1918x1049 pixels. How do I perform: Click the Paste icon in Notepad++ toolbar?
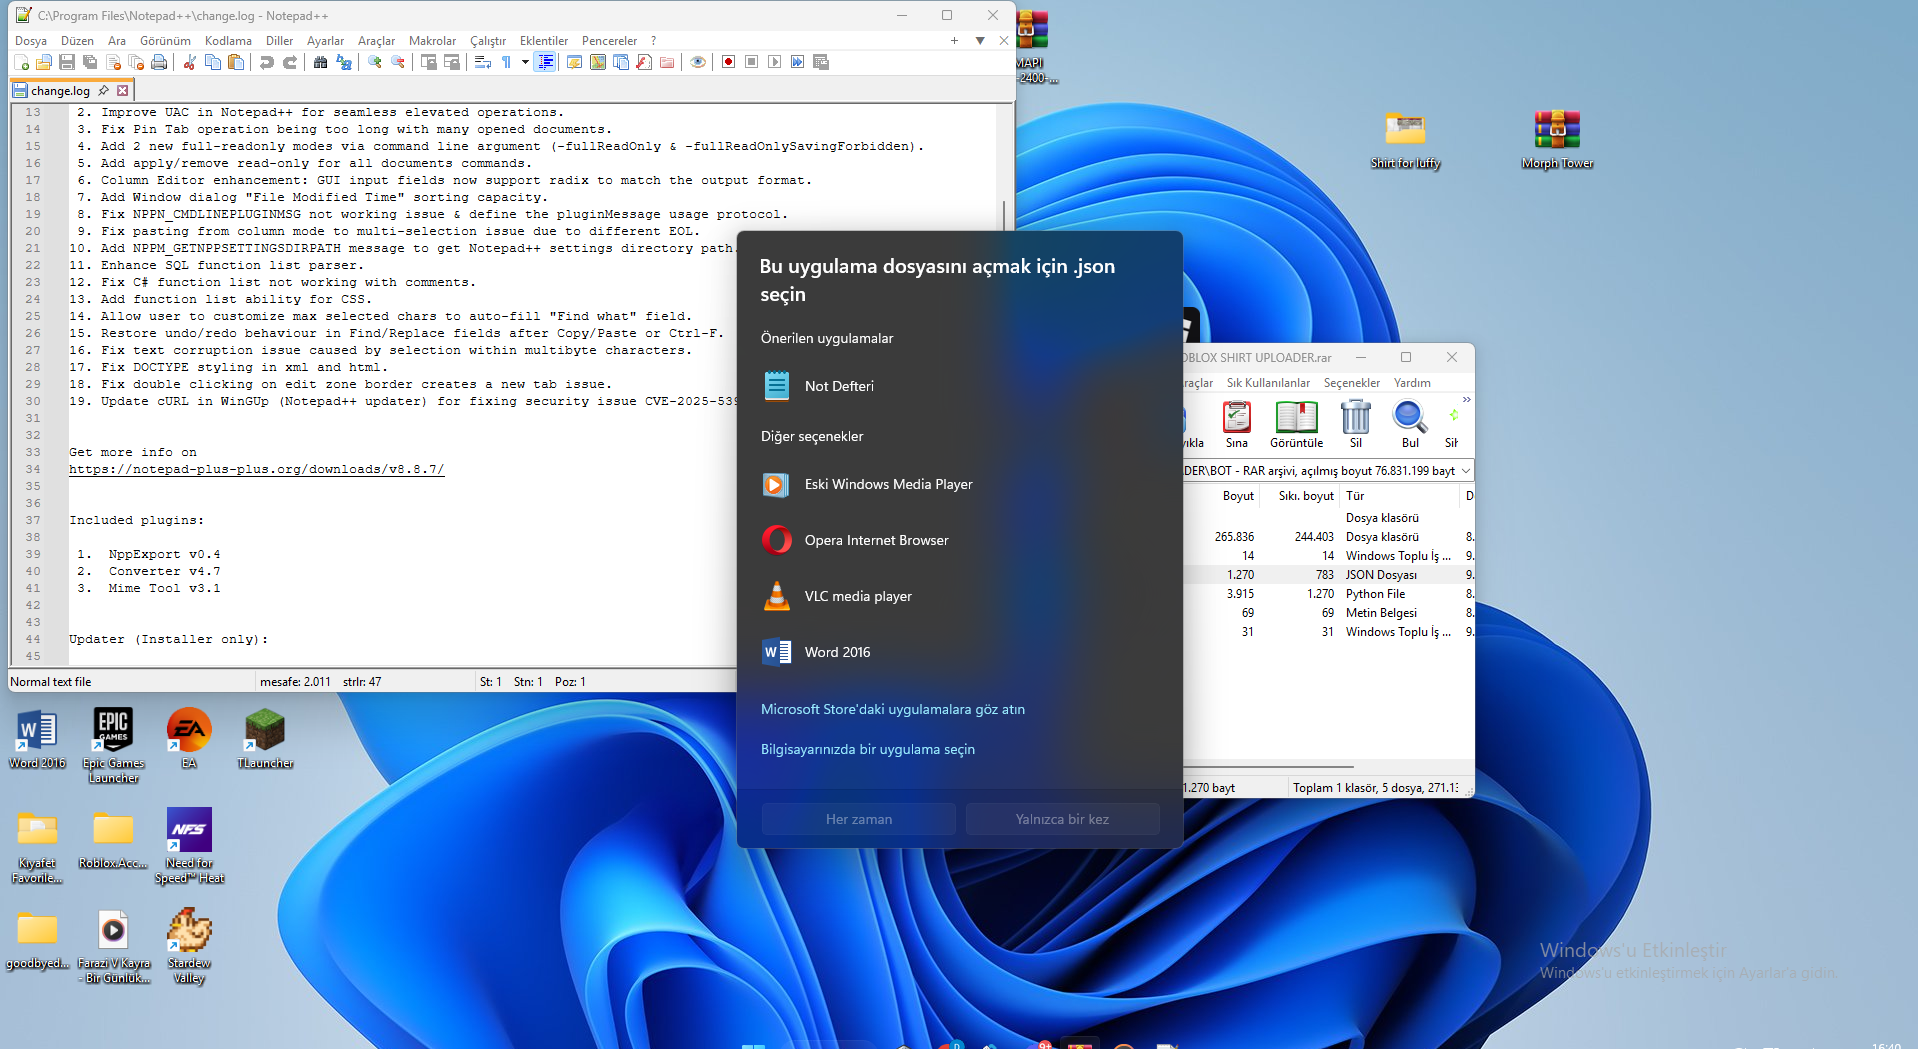coord(236,62)
